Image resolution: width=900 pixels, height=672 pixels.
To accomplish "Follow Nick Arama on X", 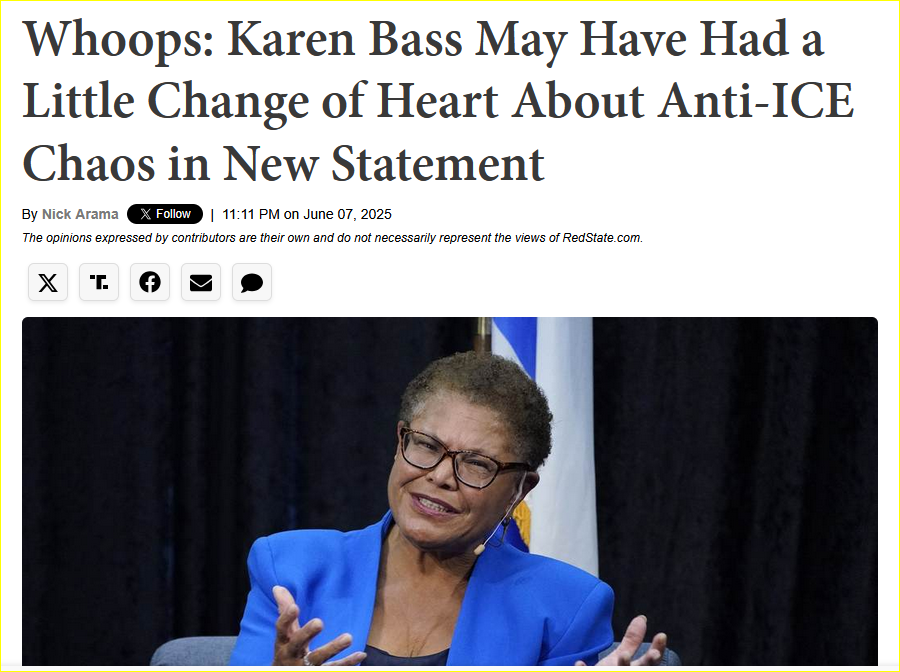I will tap(165, 214).
